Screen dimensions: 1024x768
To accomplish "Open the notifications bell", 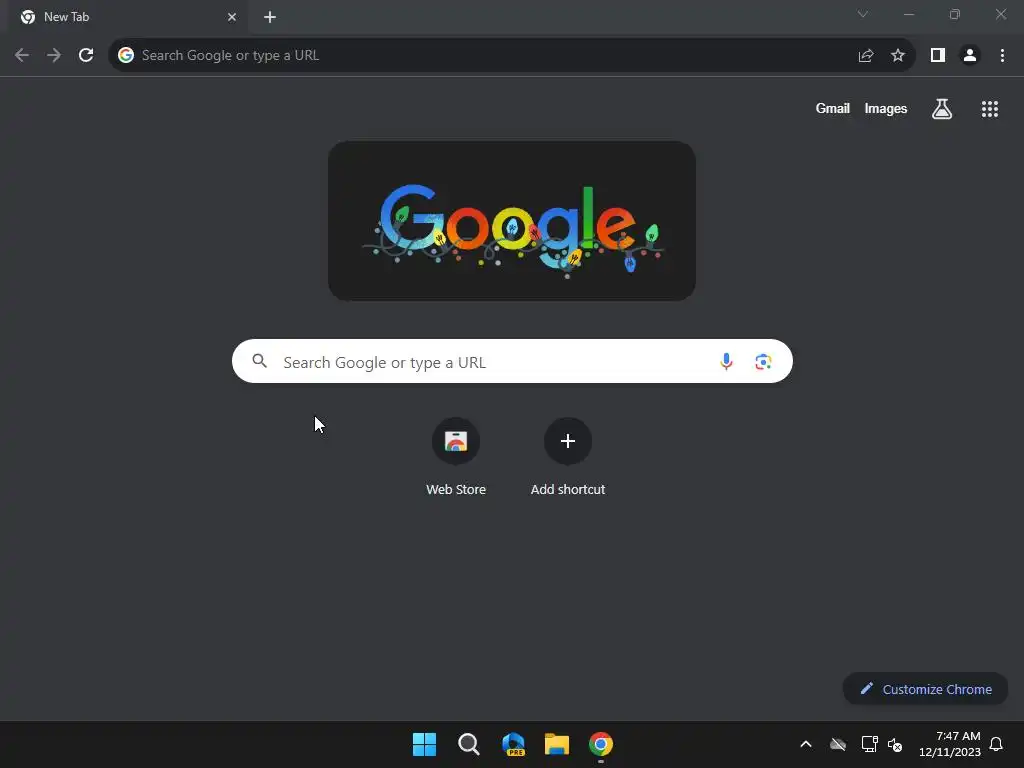I will pos(996,744).
